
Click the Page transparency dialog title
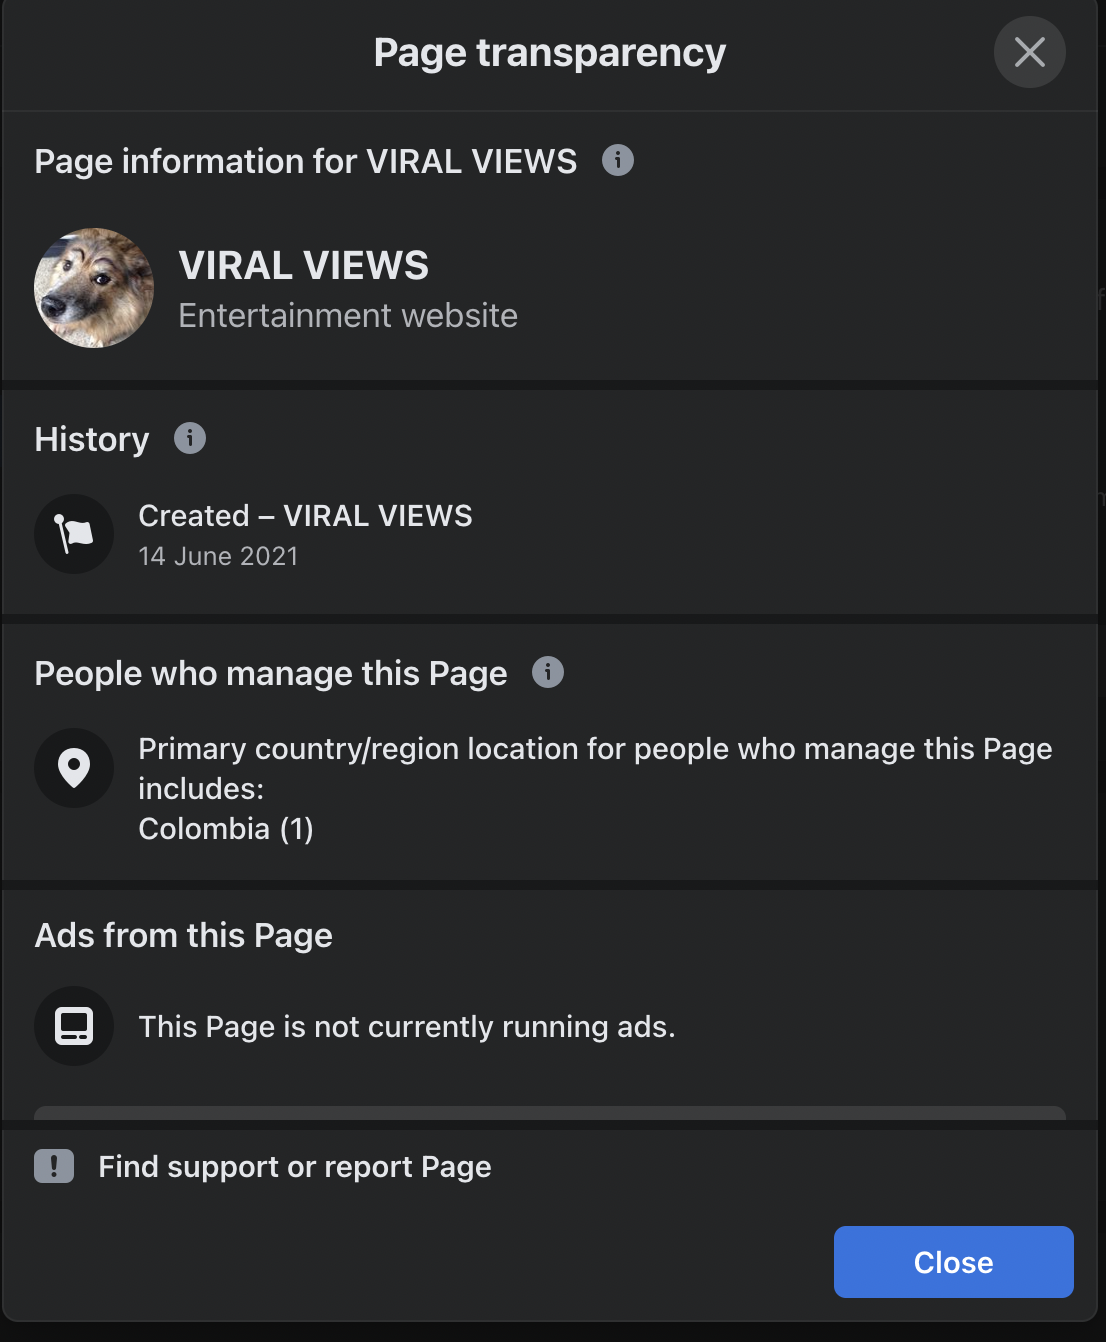click(549, 53)
